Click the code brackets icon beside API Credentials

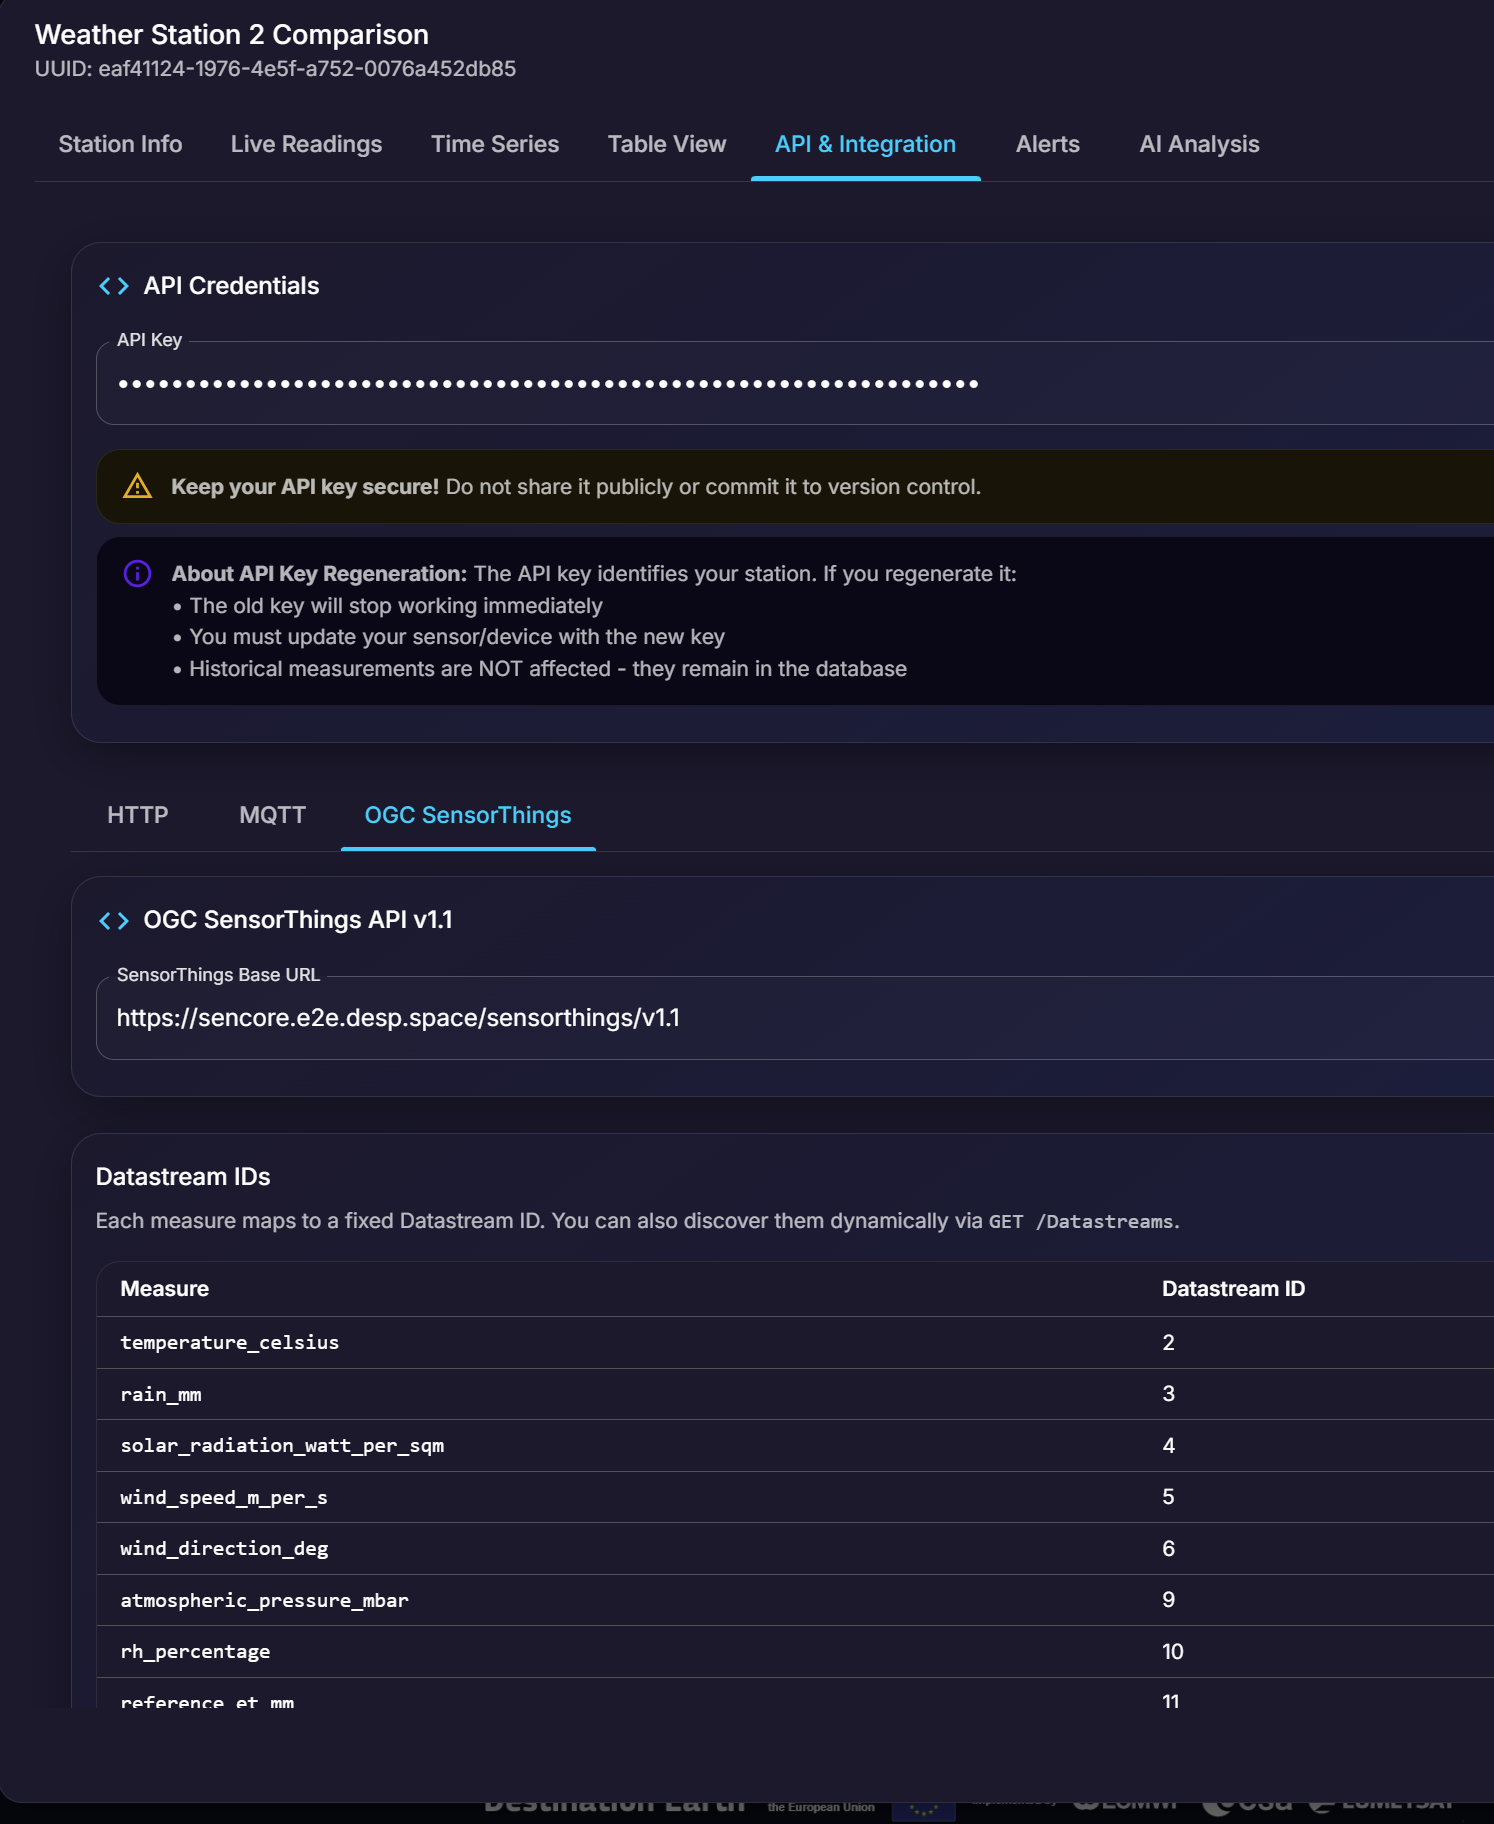[x=114, y=286]
